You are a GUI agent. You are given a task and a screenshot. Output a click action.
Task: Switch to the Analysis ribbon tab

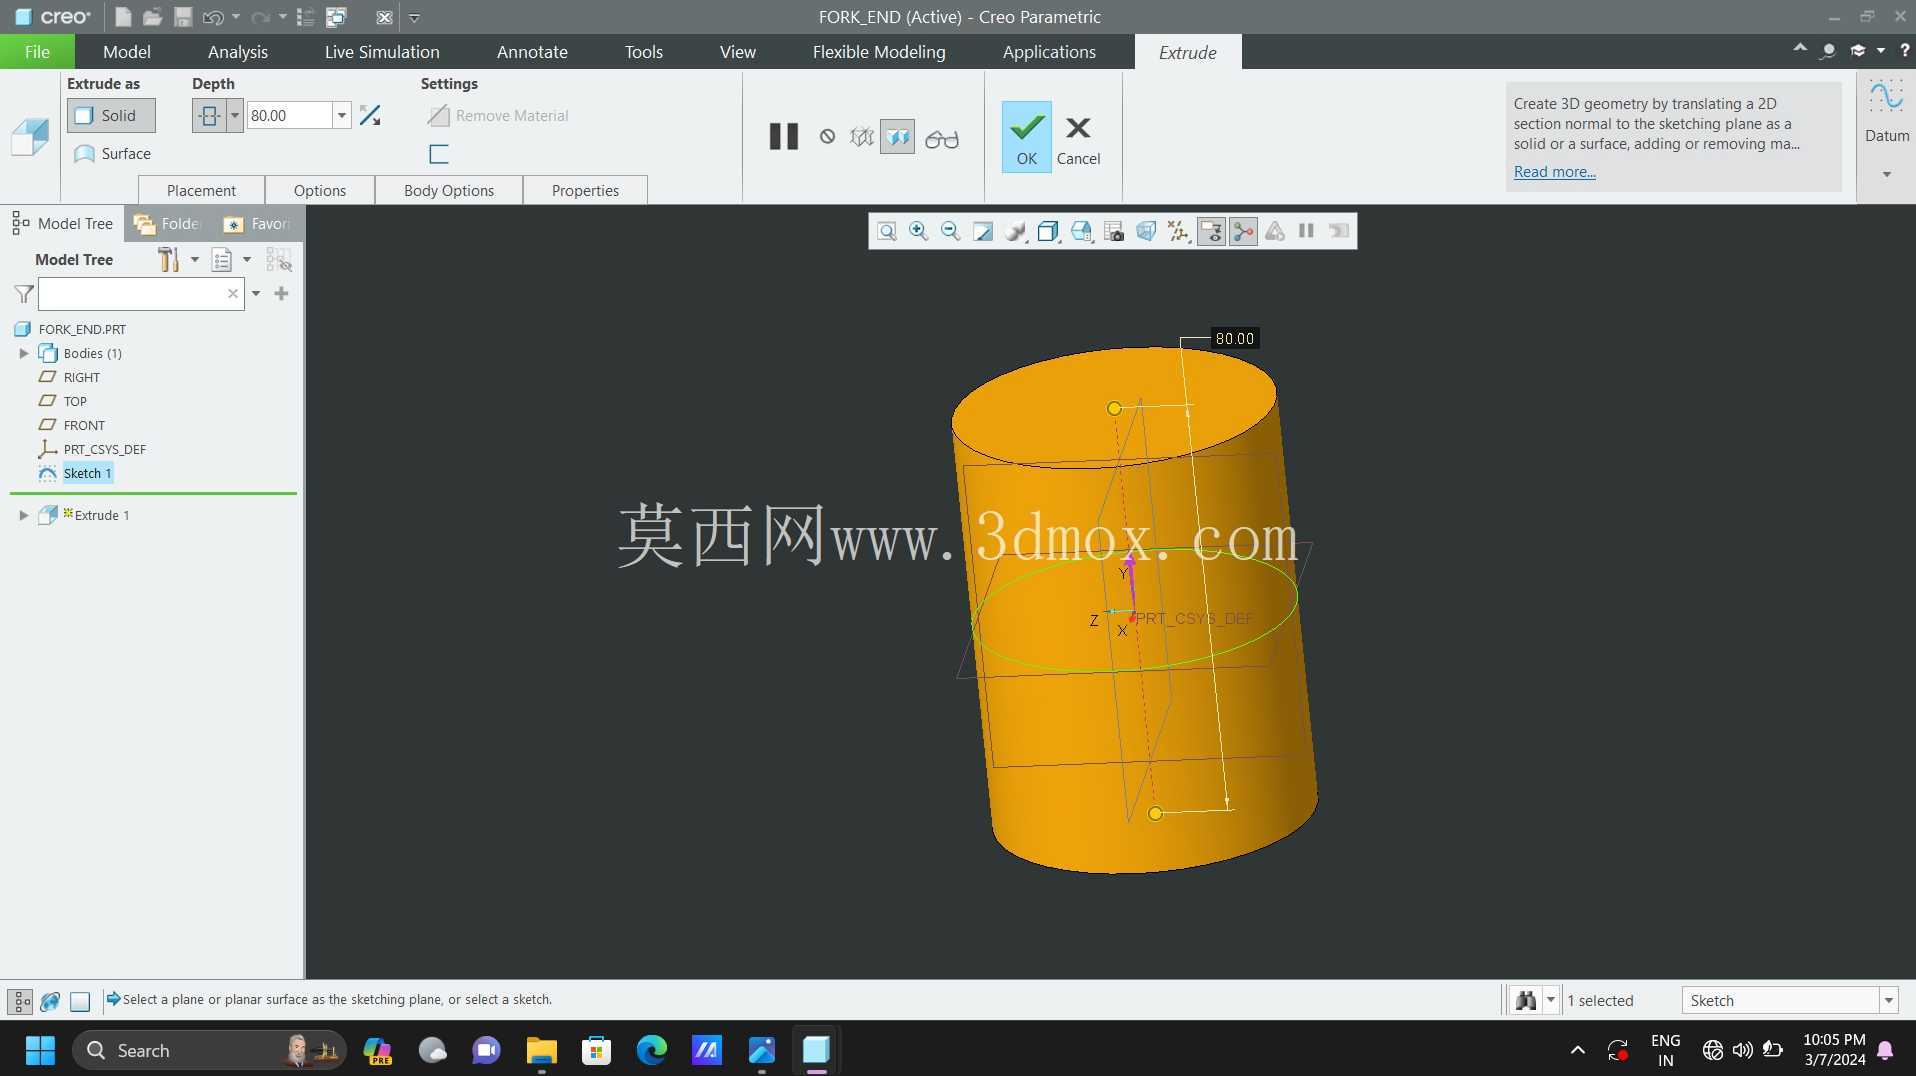pyautogui.click(x=238, y=52)
